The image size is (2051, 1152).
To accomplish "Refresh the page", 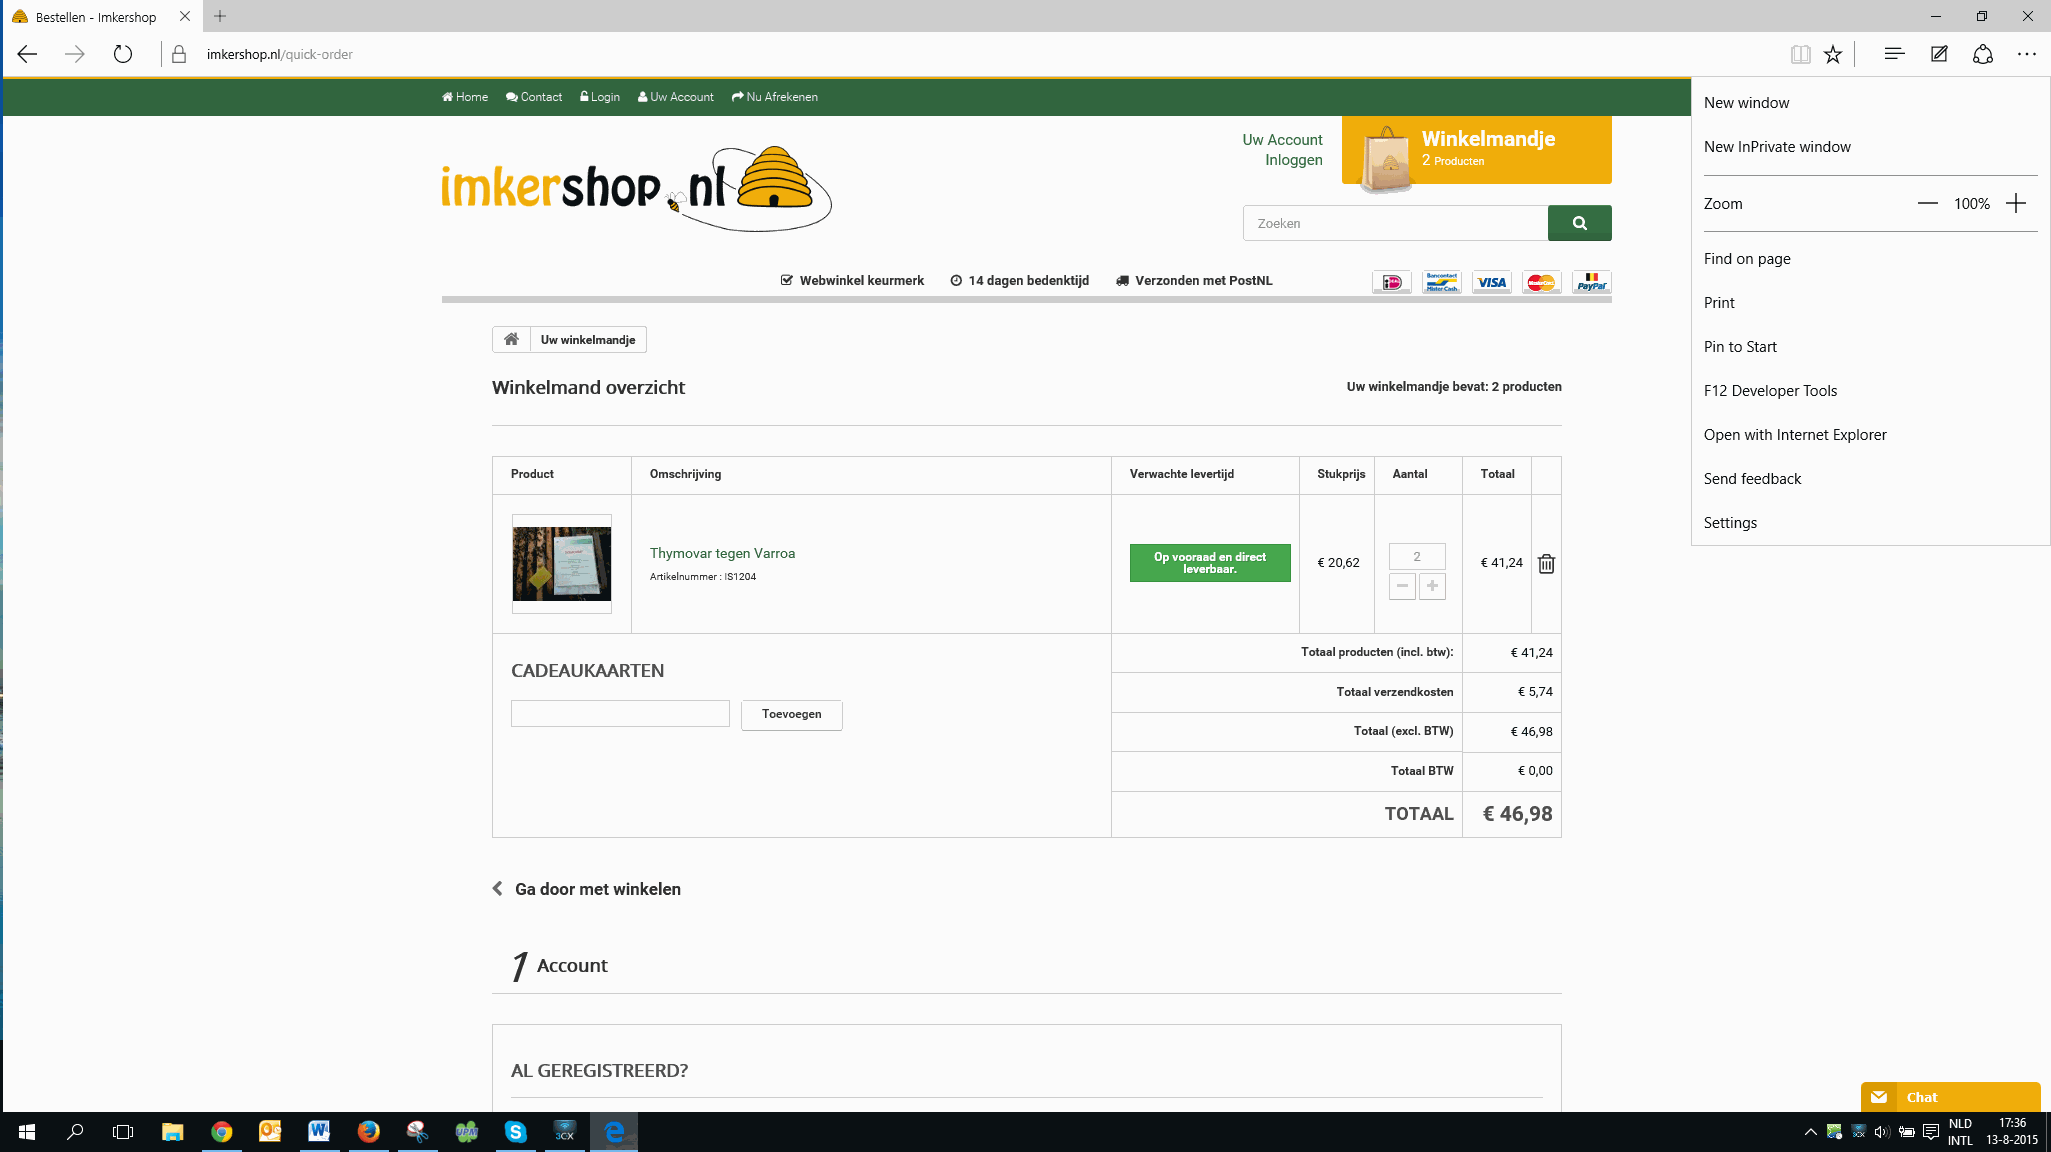I will tap(122, 54).
